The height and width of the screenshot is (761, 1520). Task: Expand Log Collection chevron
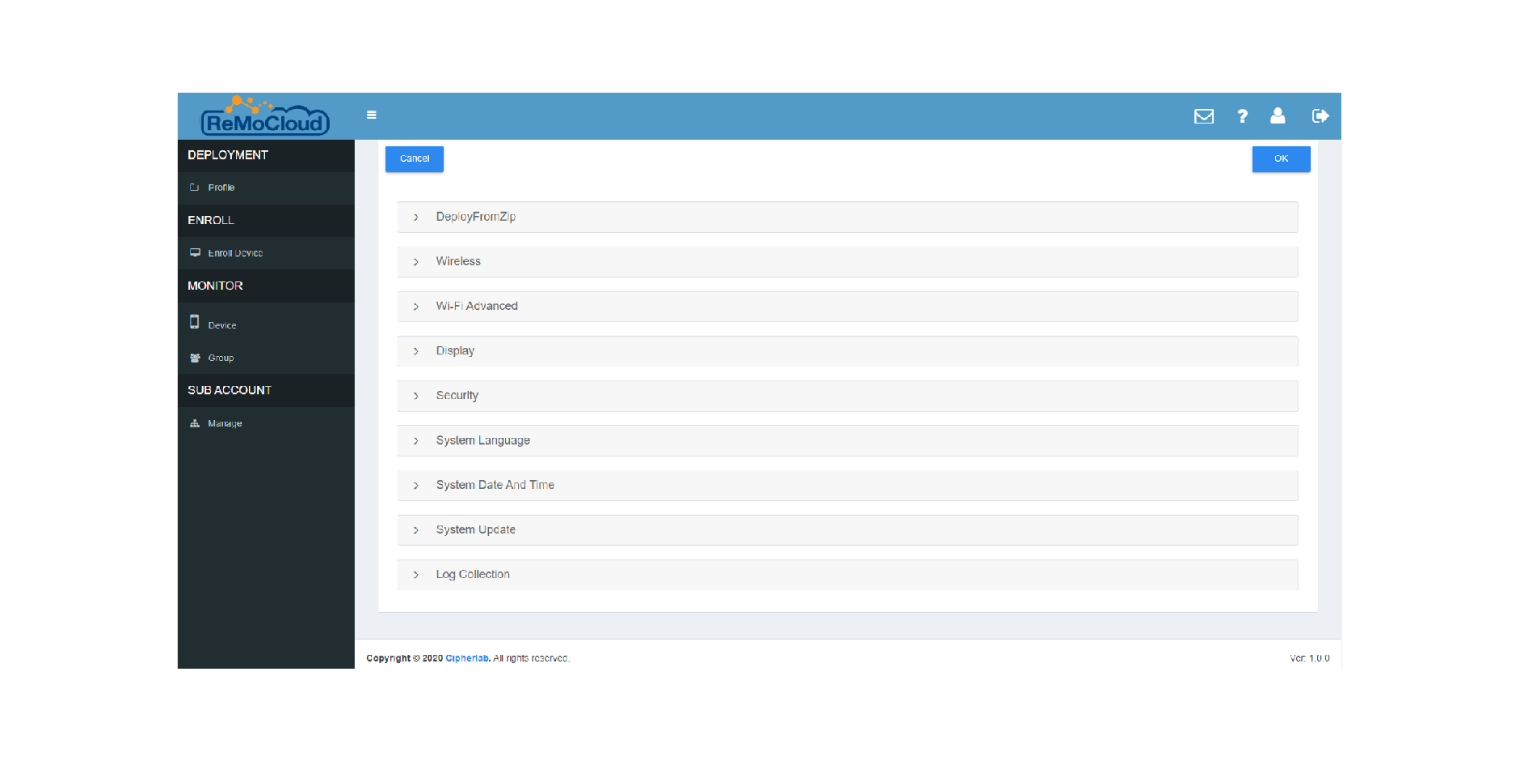[416, 575]
